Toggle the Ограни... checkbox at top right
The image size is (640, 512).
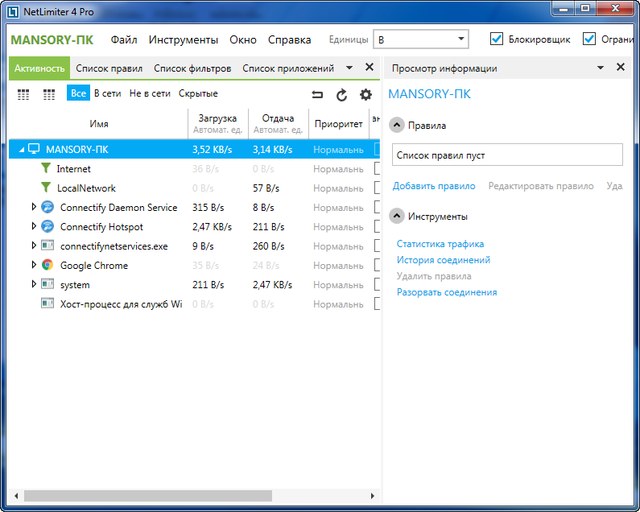coord(589,39)
